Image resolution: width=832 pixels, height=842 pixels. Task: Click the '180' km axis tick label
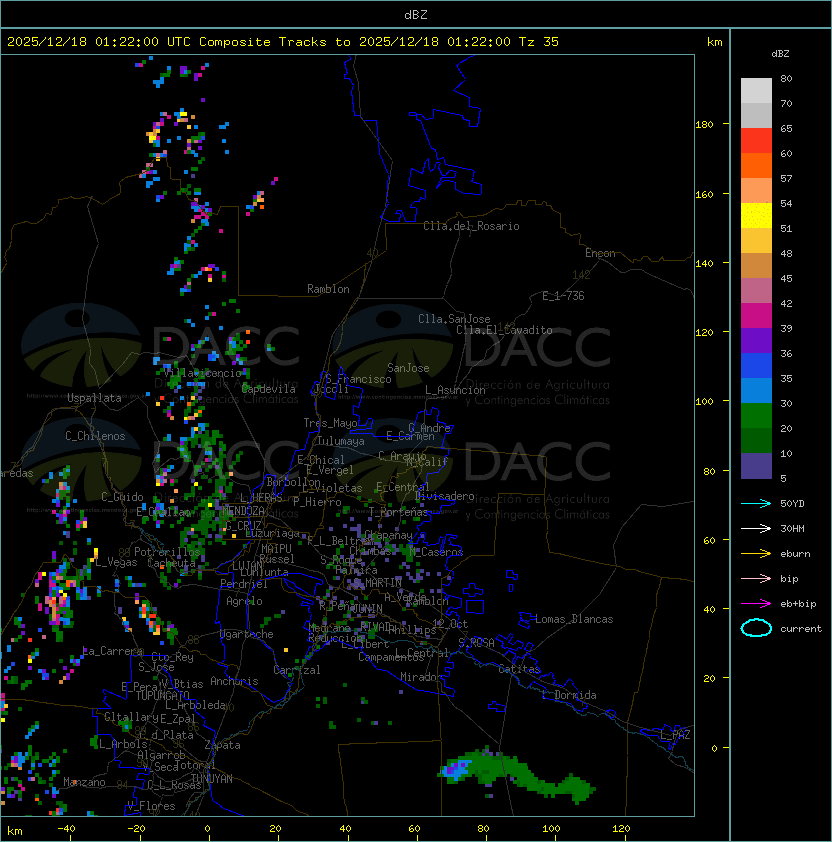click(704, 125)
